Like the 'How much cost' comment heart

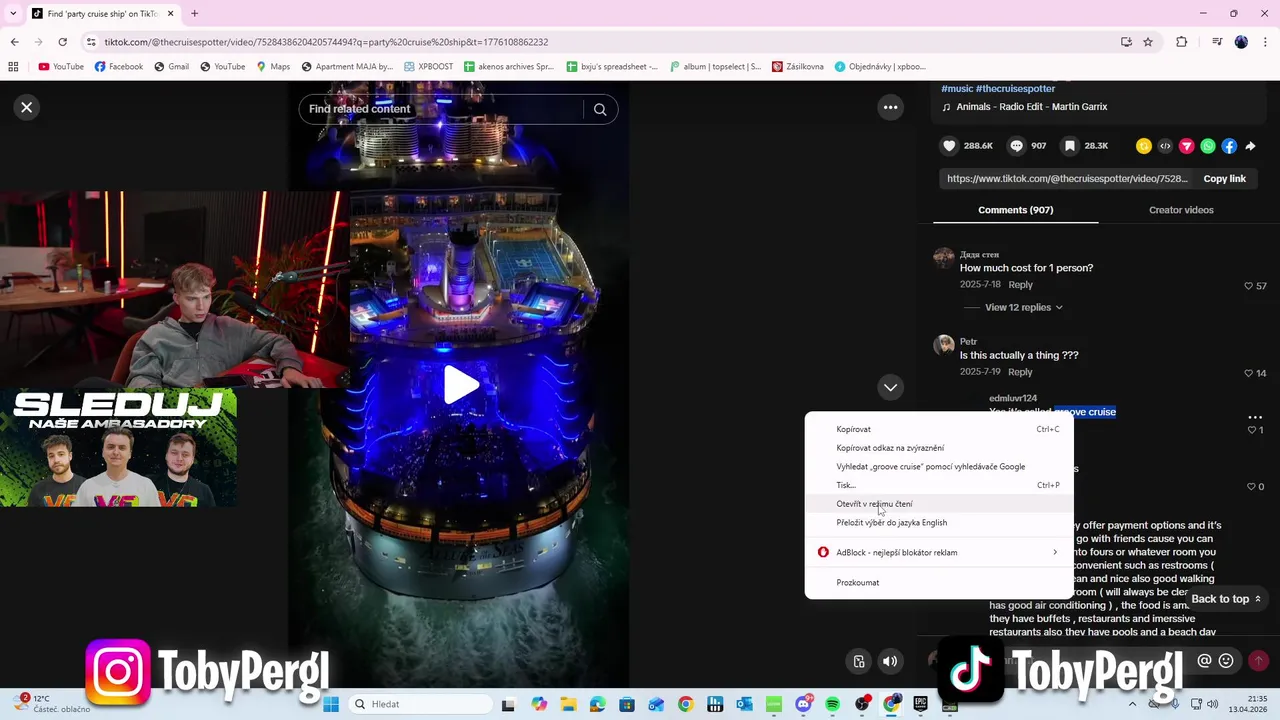(1248, 286)
